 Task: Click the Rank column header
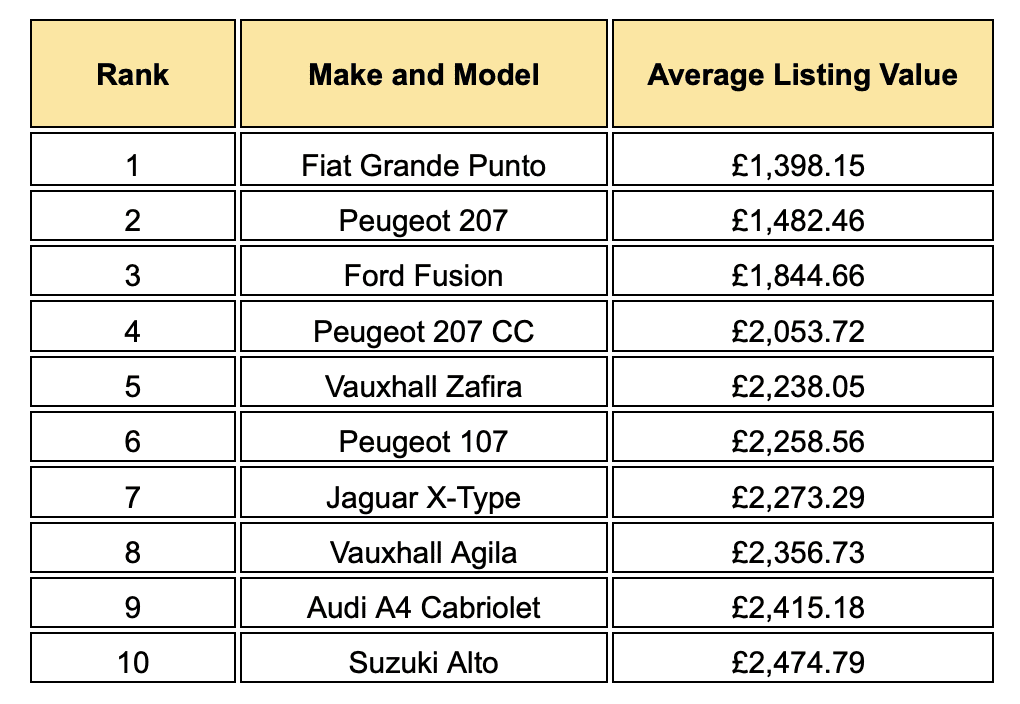point(133,74)
